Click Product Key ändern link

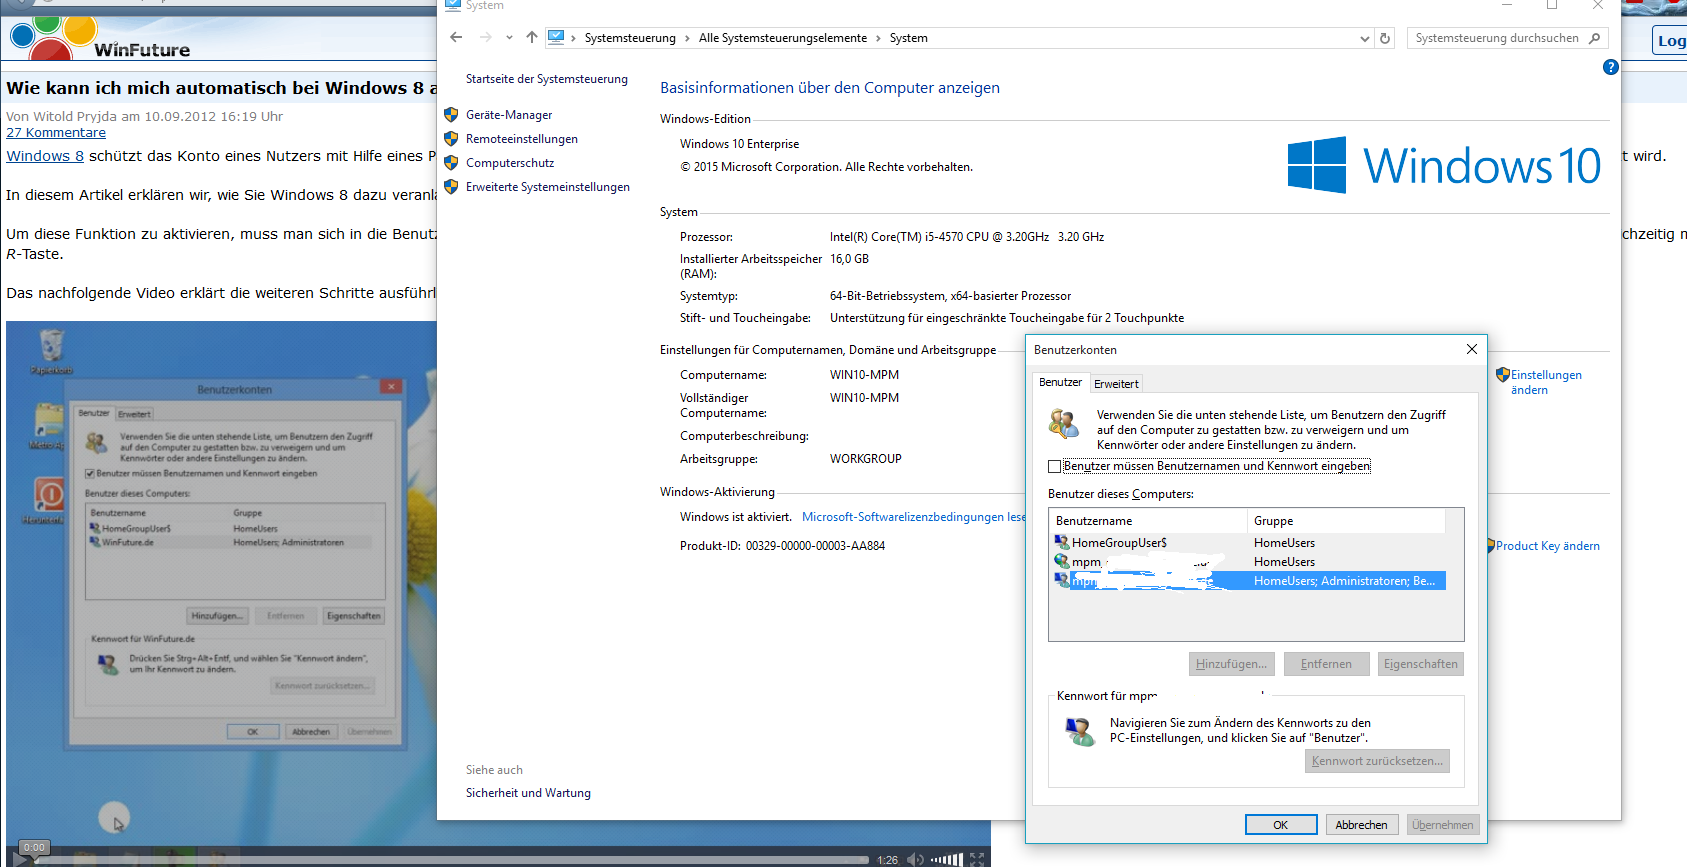tap(1548, 546)
